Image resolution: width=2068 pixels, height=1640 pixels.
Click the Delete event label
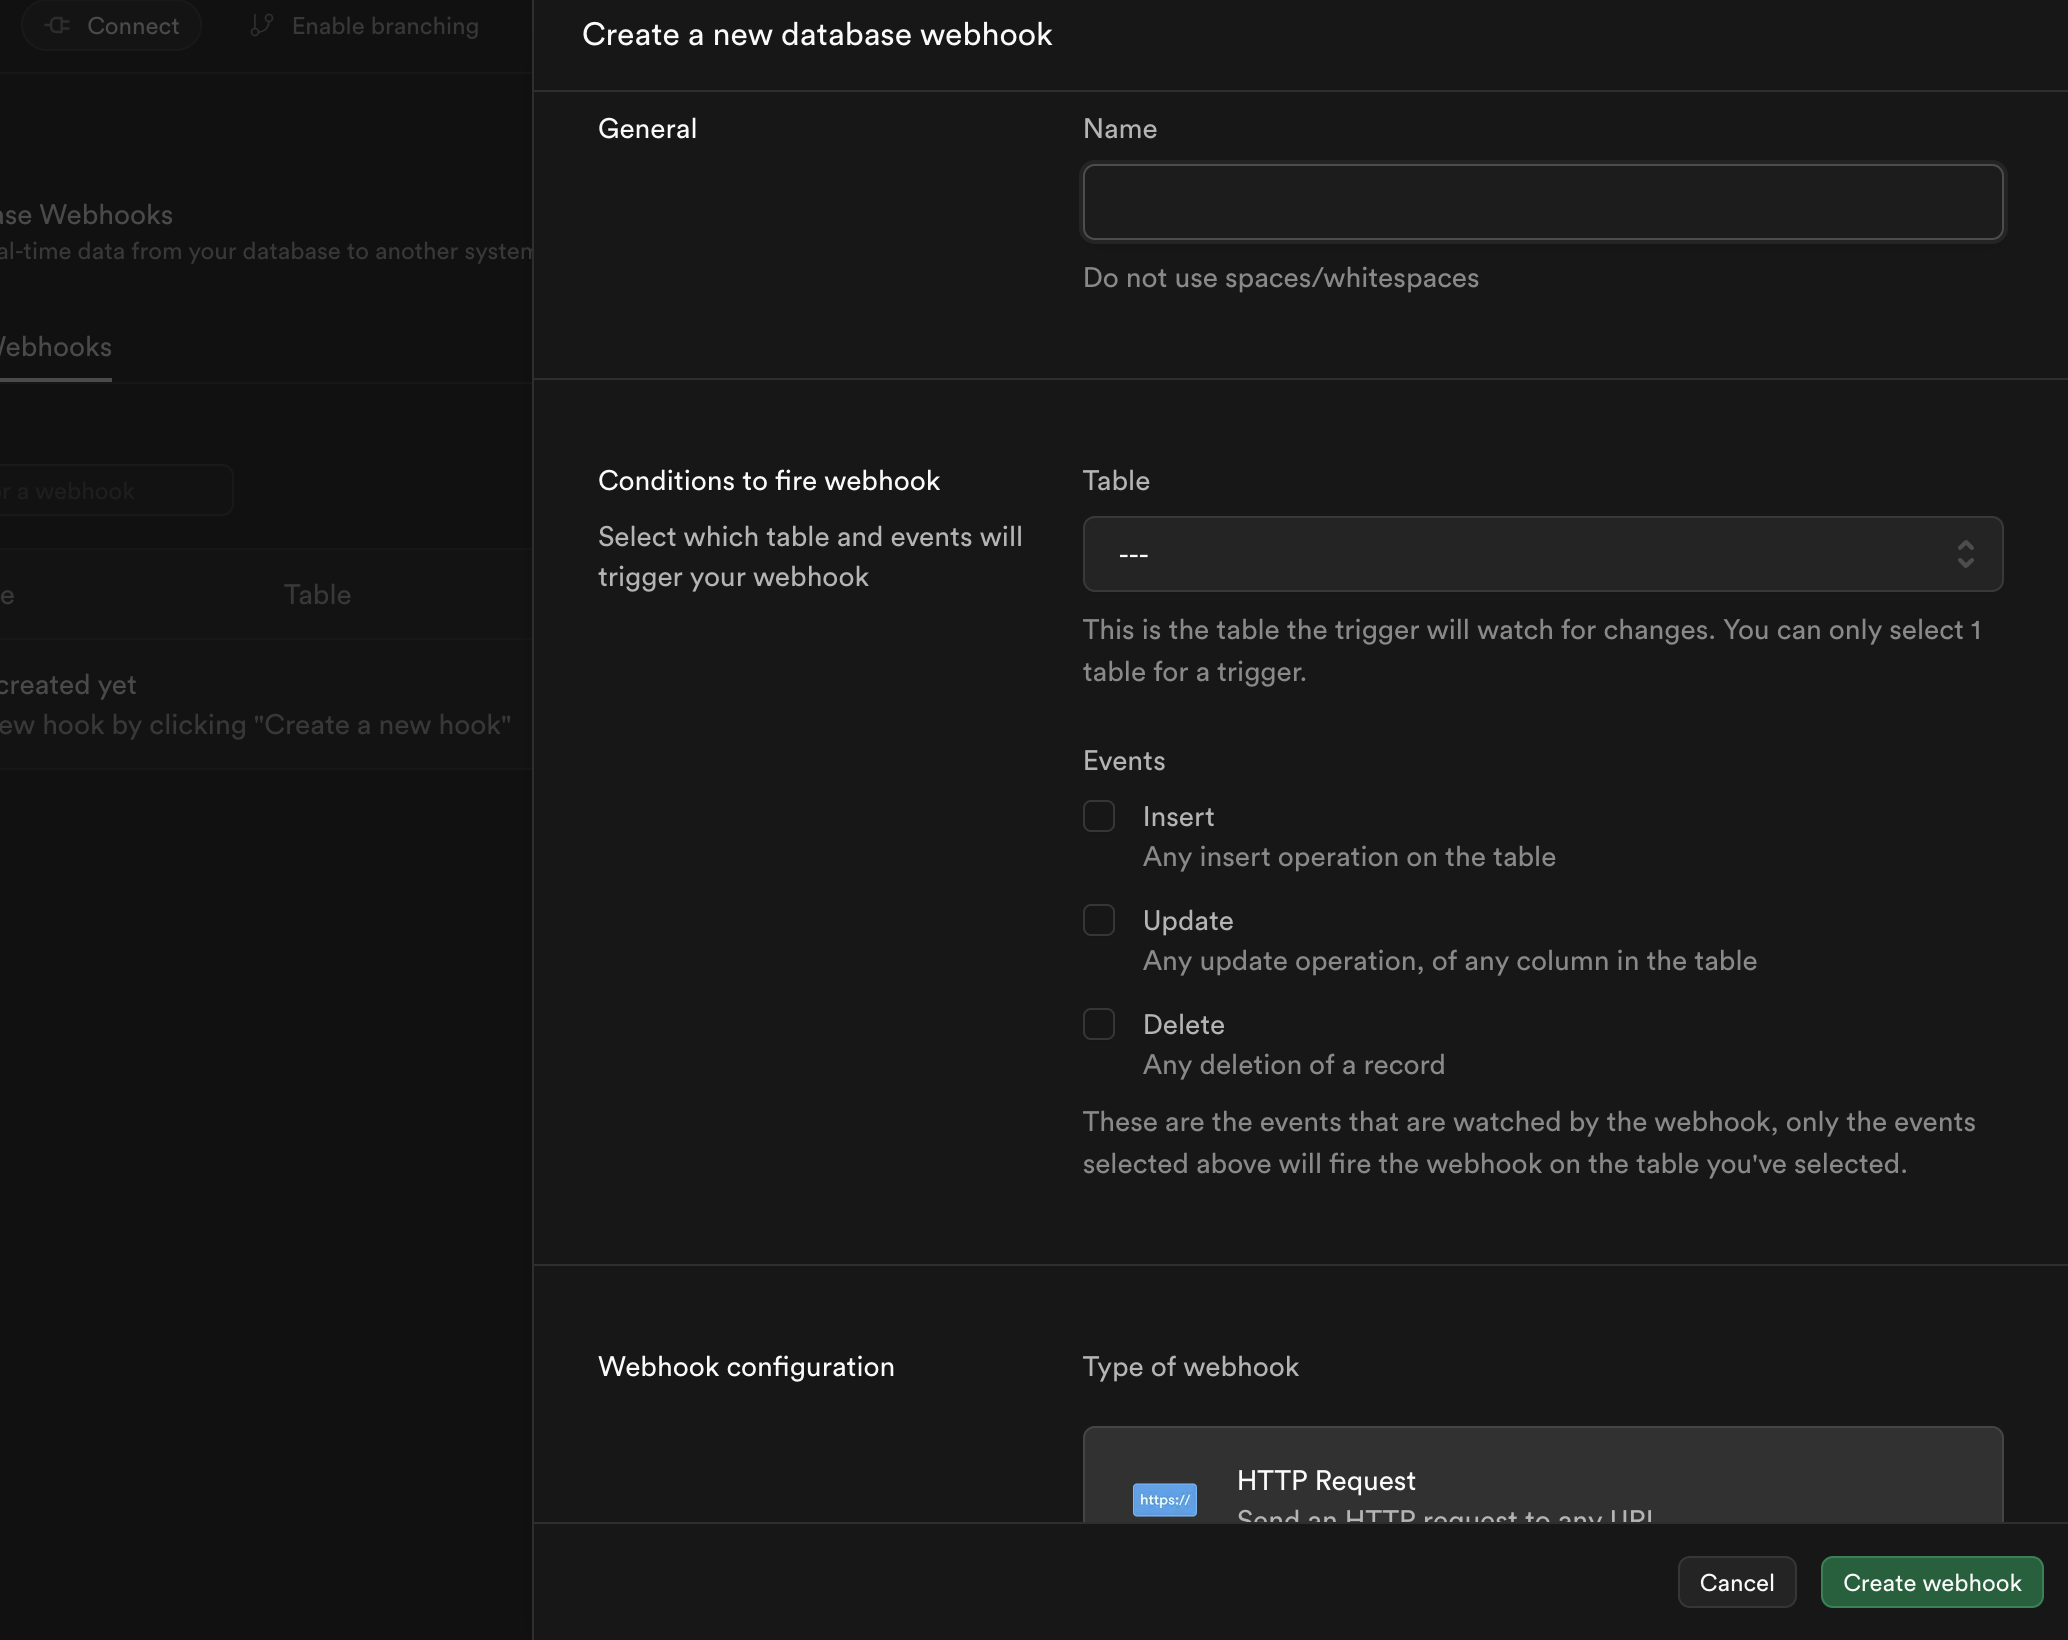(x=1183, y=1025)
